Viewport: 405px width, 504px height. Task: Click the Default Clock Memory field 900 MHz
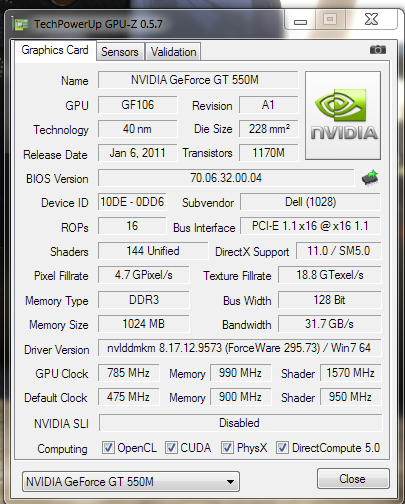pyautogui.click(x=240, y=397)
